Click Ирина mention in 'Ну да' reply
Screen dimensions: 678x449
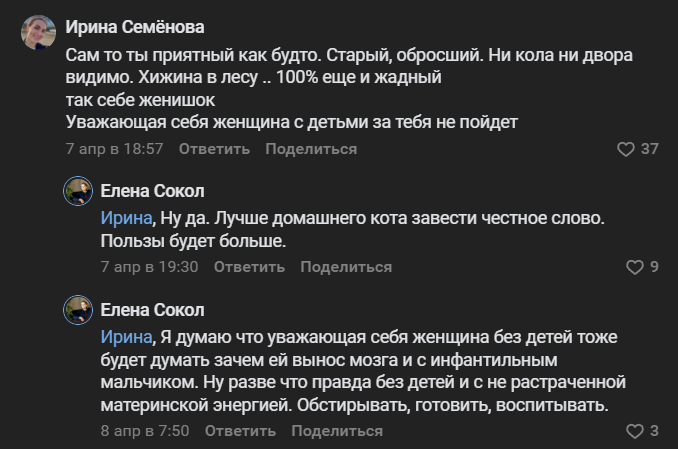pyautogui.click(x=126, y=216)
